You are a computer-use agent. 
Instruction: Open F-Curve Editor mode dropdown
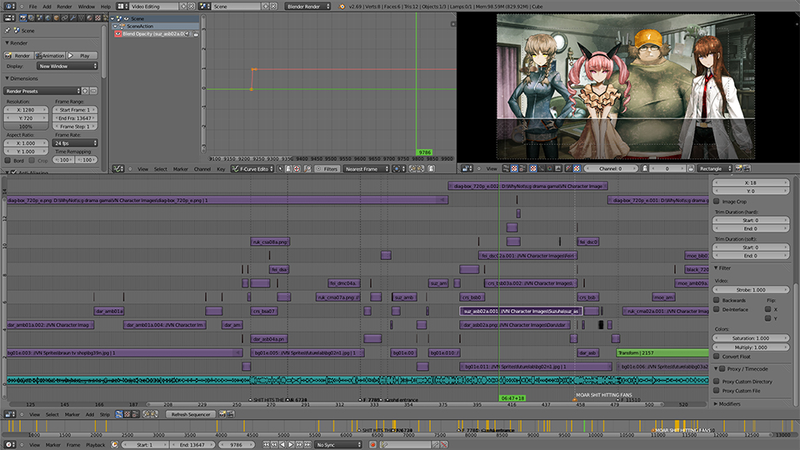(253, 168)
